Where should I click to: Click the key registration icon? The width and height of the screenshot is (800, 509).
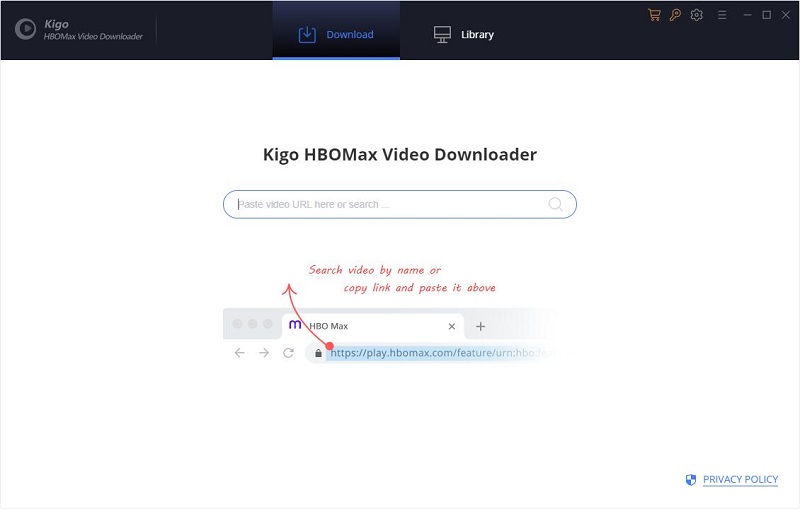coord(675,15)
